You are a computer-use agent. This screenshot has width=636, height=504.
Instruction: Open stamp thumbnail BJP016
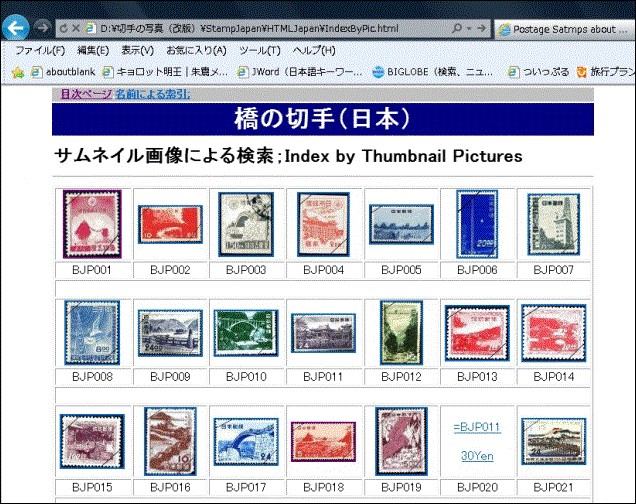[170, 441]
